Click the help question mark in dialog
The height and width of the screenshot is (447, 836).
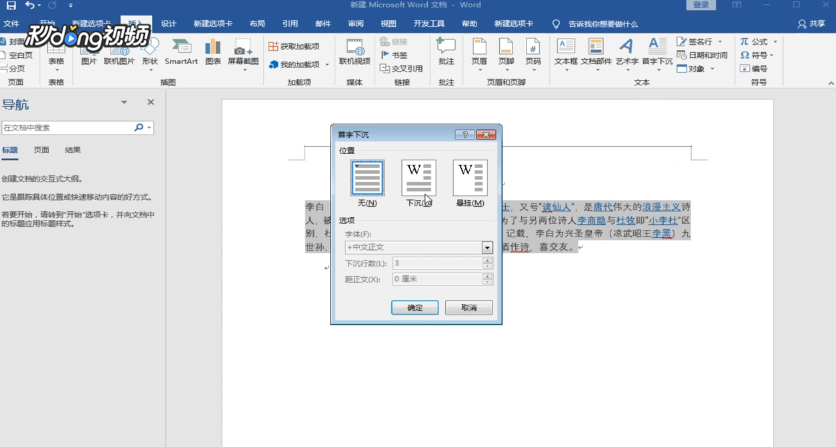pos(465,134)
